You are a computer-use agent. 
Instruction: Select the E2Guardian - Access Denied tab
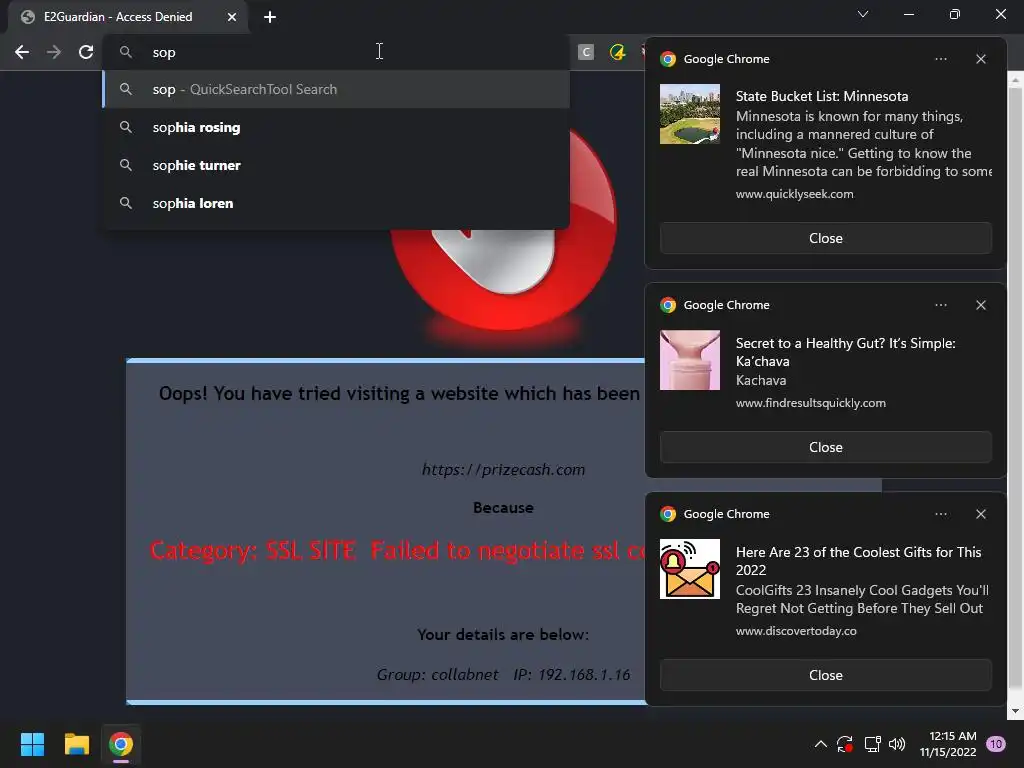128,17
